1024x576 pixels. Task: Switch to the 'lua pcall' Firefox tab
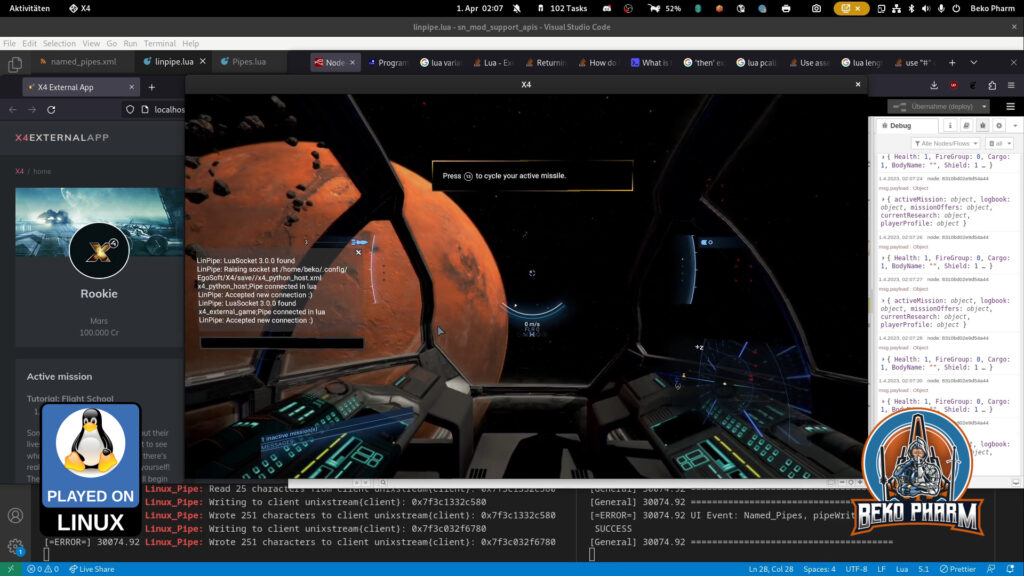coord(756,63)
